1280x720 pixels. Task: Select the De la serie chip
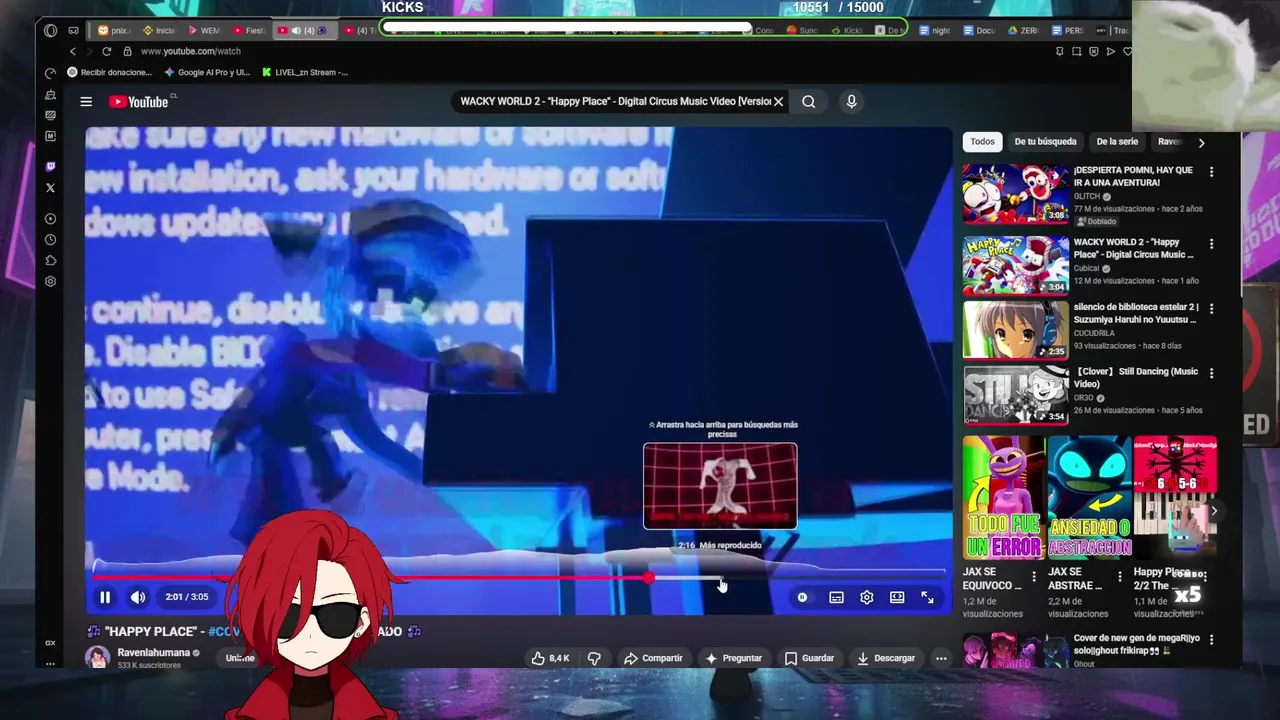[x=1117, y=142]
